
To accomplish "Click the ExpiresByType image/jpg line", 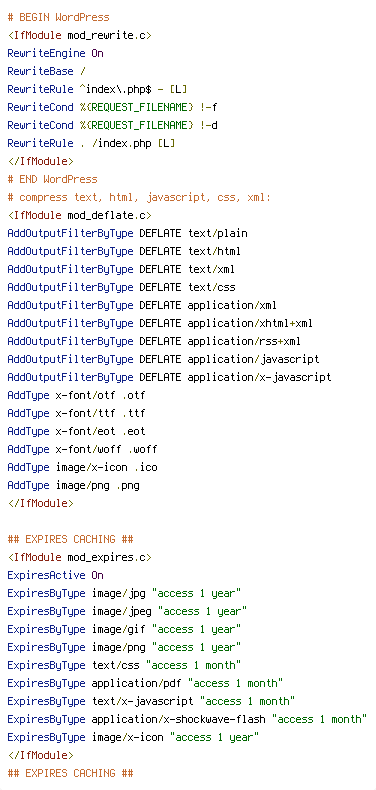I will [124, 595].
